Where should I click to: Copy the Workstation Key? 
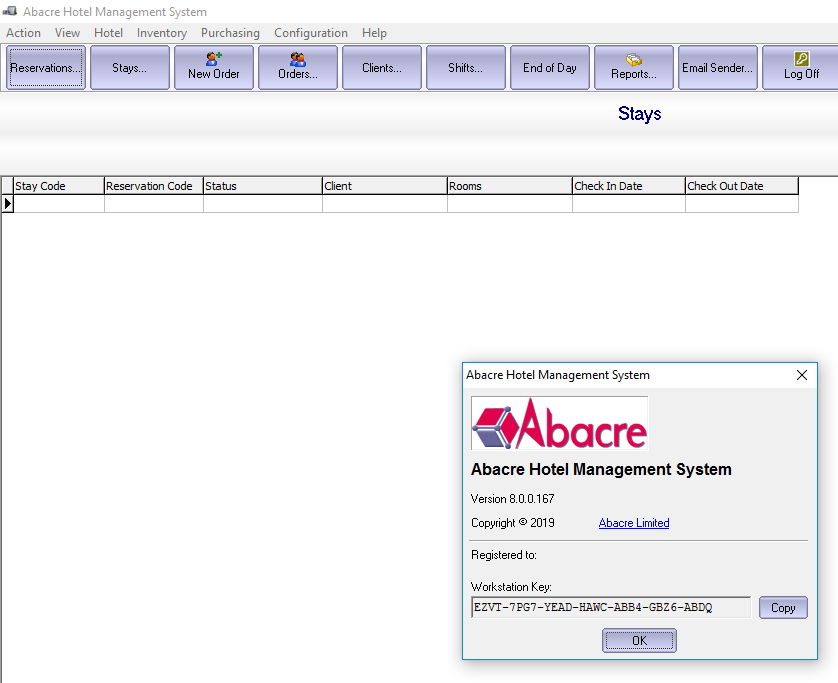[783, 607]
